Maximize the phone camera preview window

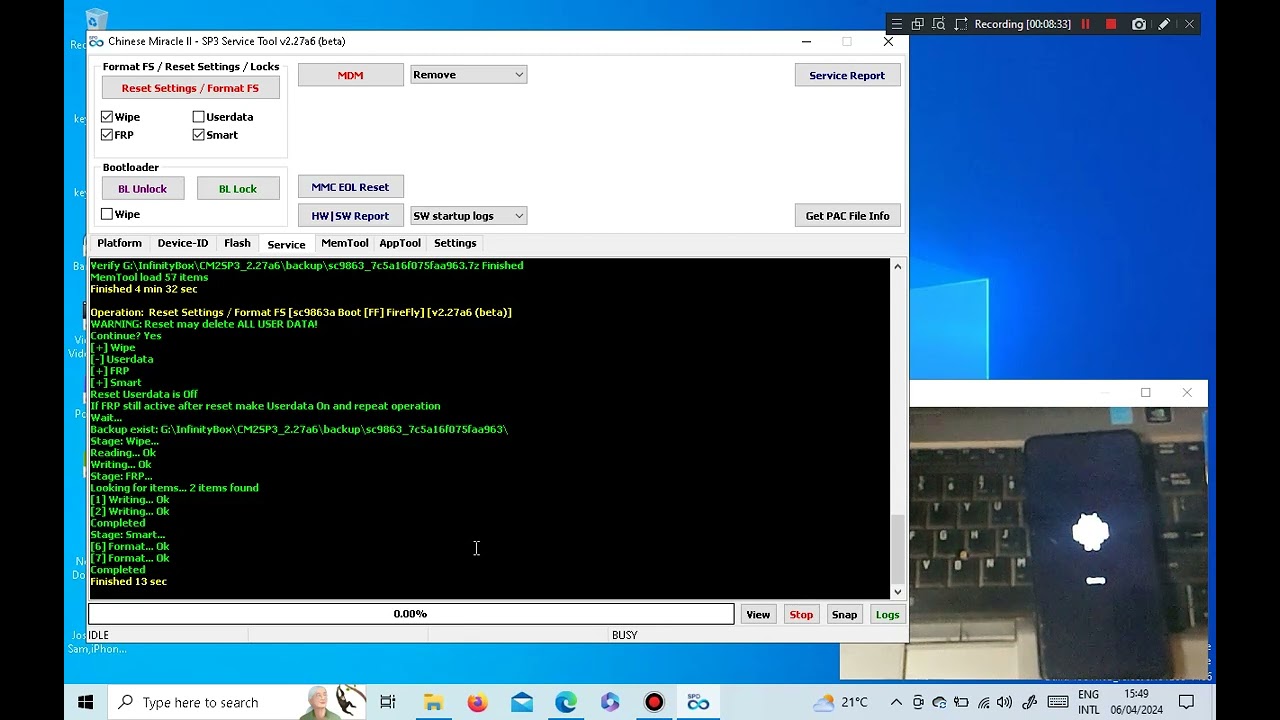pyautogui.click(x=1146, y=393)
